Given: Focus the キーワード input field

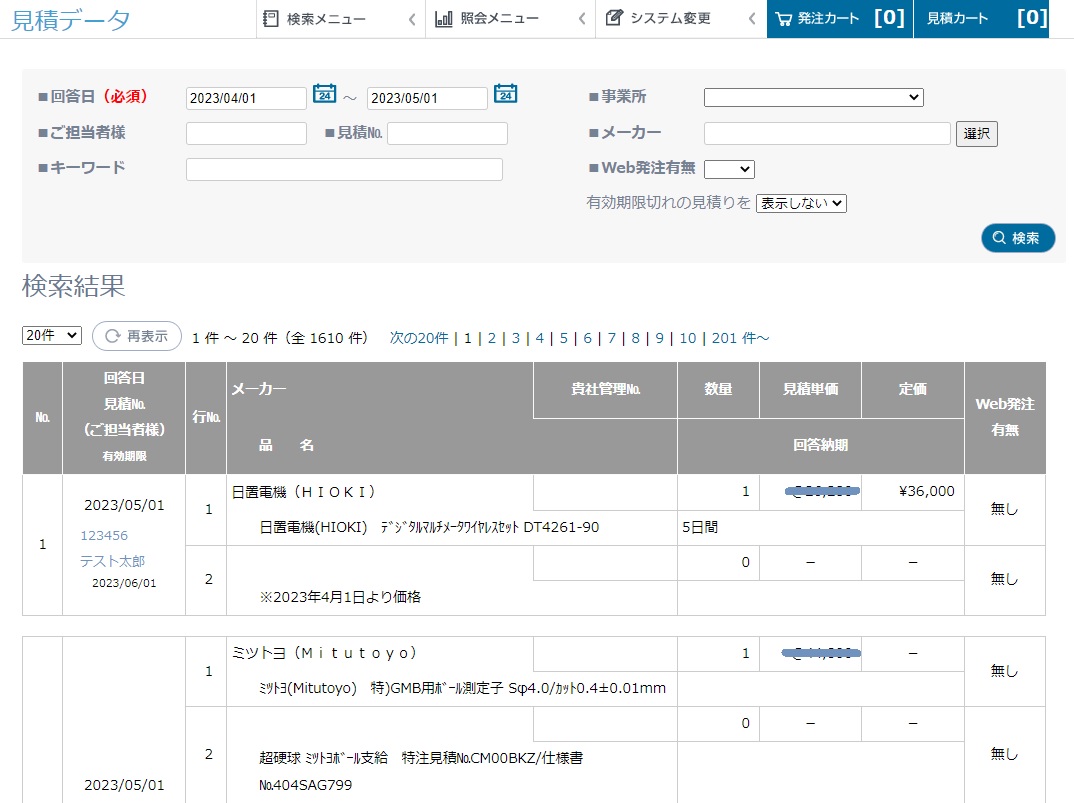Looking at the screenshot, I should tap(345, 169).
